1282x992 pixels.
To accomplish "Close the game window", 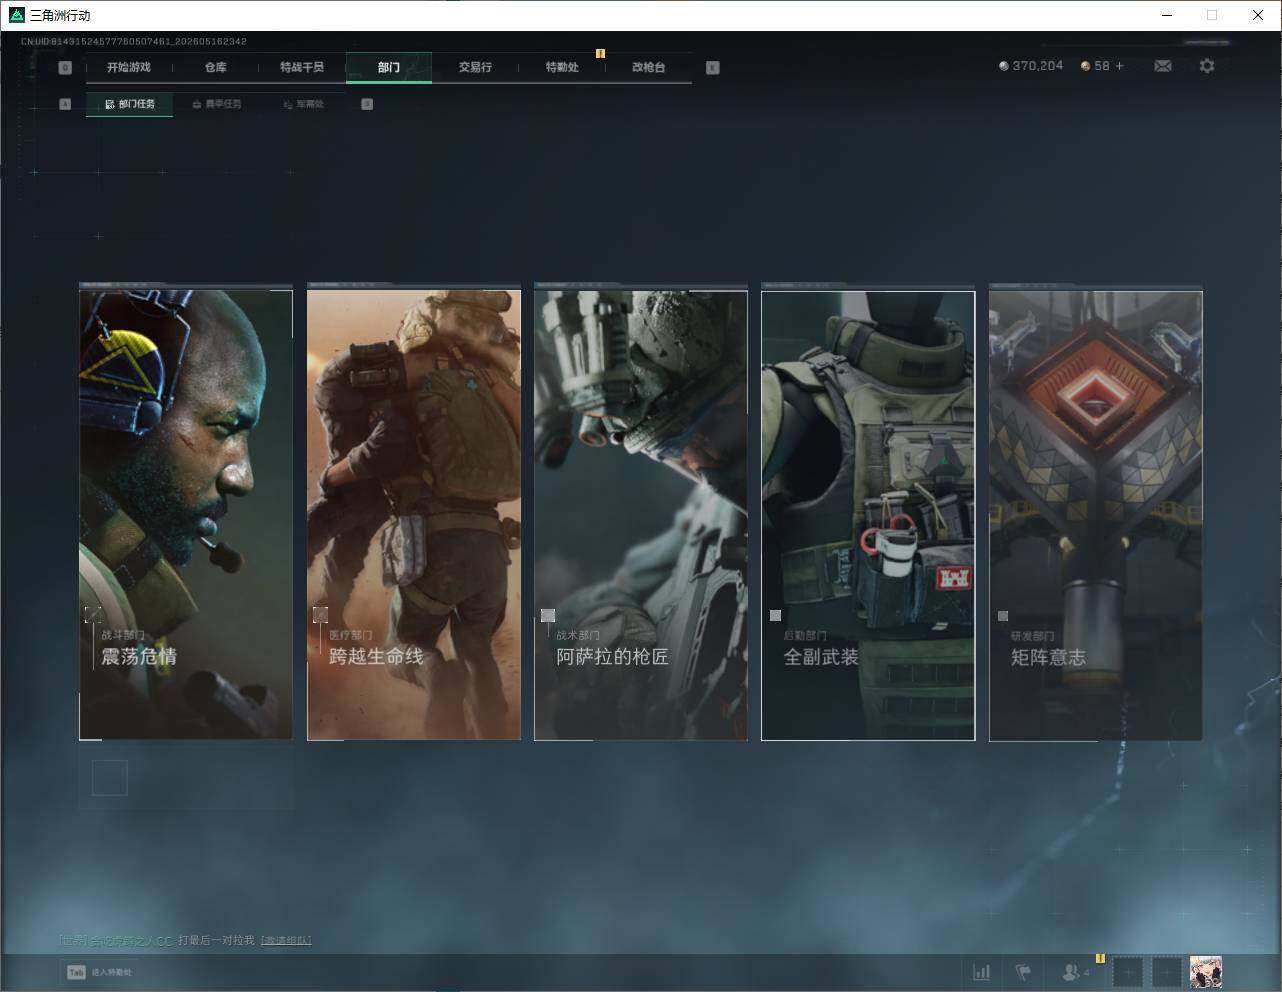I will click(x=1258, y=15).
